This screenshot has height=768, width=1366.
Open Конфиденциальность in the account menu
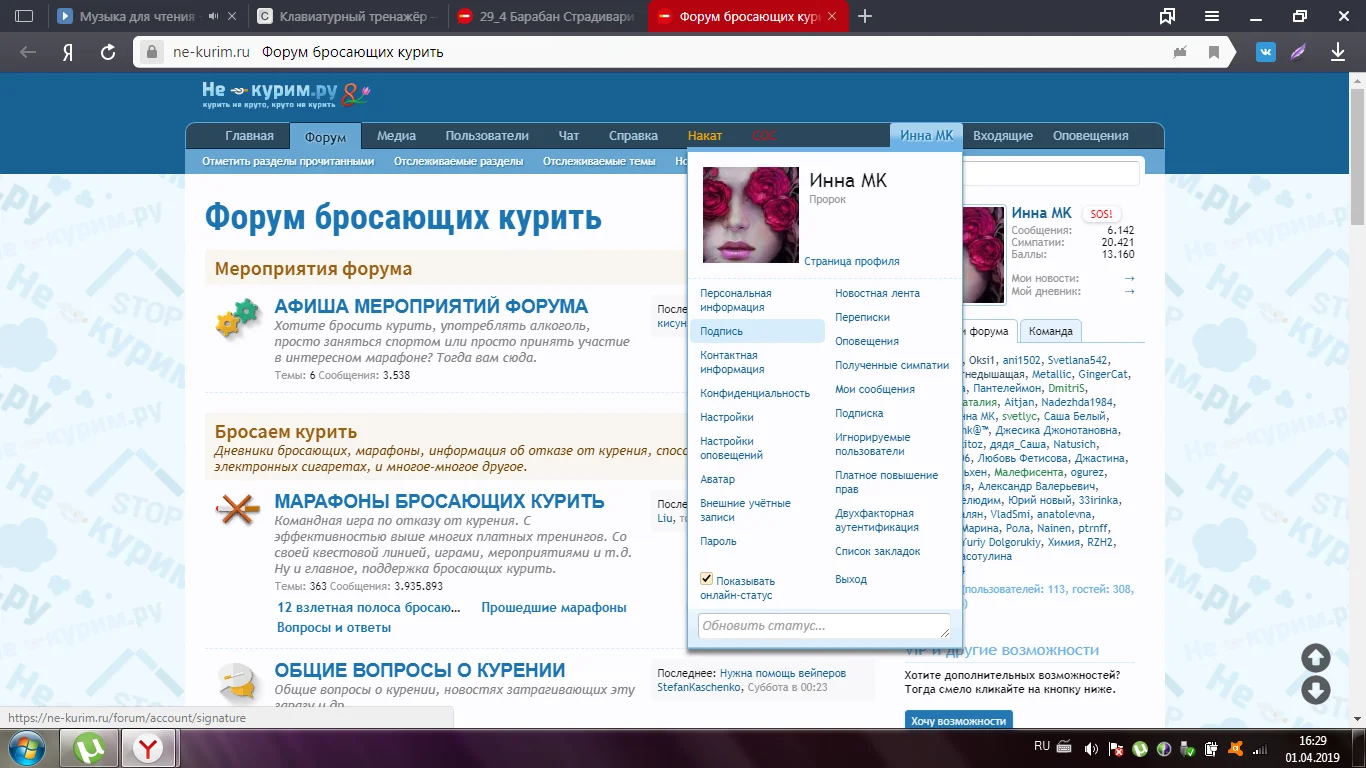[x=755, y=393]
